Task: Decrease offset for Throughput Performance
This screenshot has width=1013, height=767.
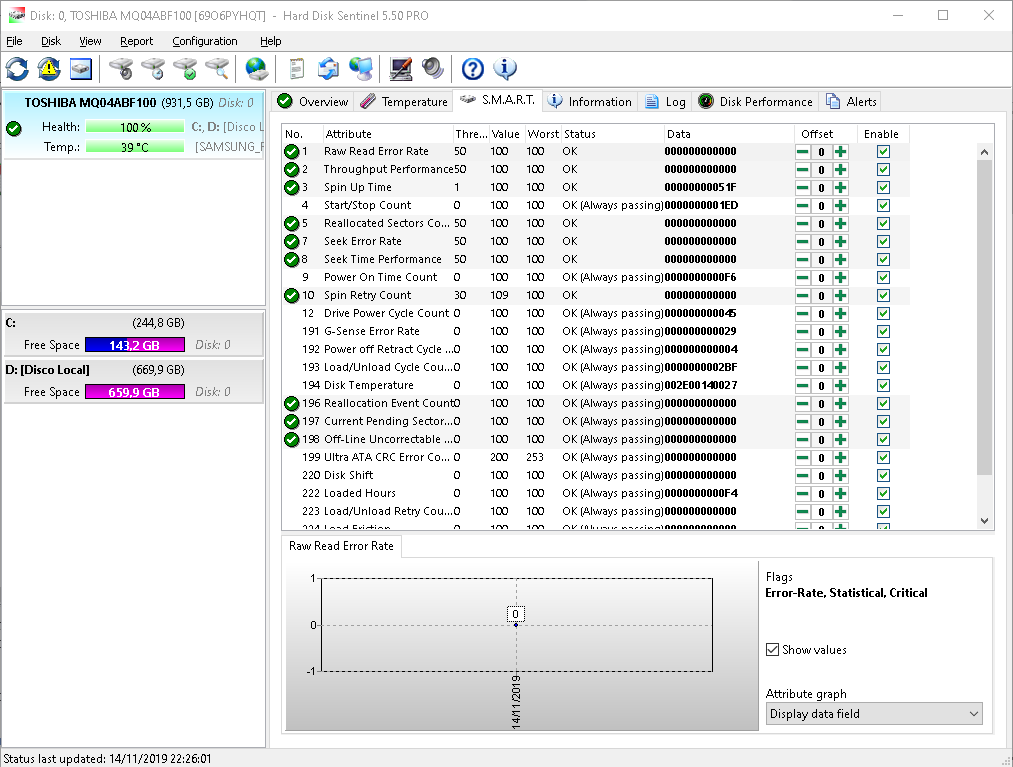Action: pos(802,170)
